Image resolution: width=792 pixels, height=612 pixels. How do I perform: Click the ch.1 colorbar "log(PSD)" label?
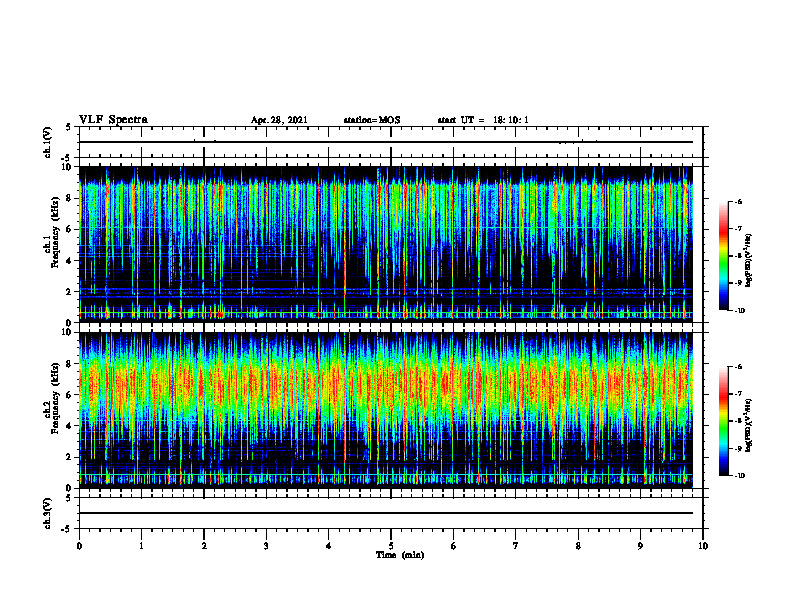[x=749, y=261]
